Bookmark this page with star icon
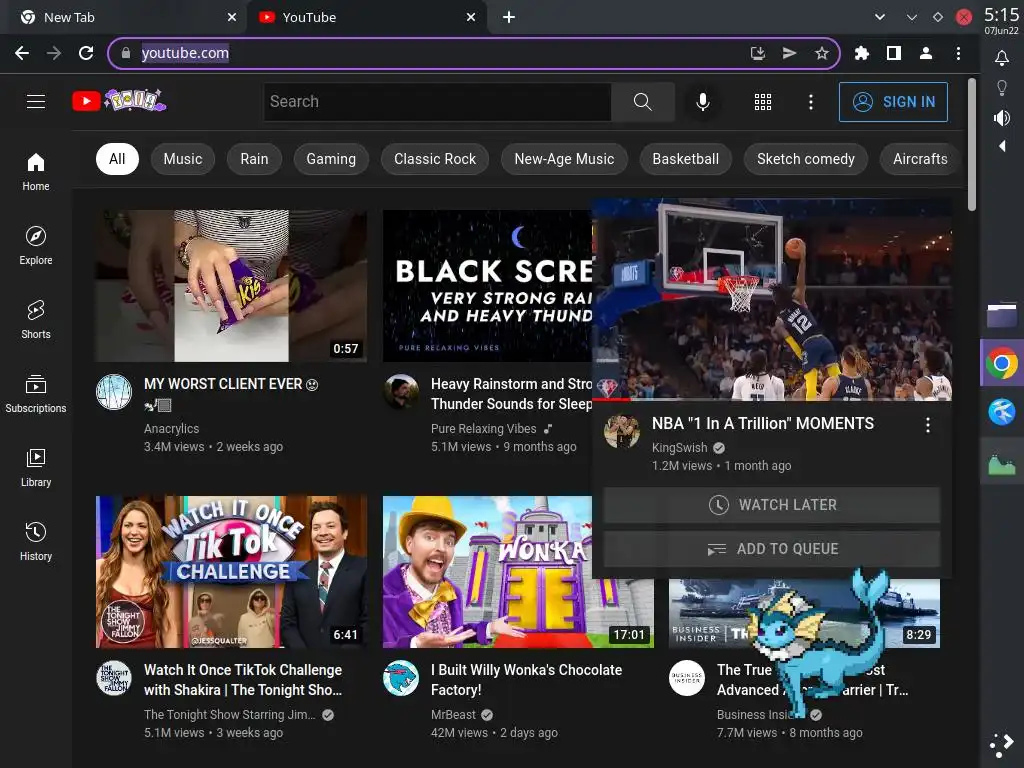The image size is (1024, 768). (822, 53)
